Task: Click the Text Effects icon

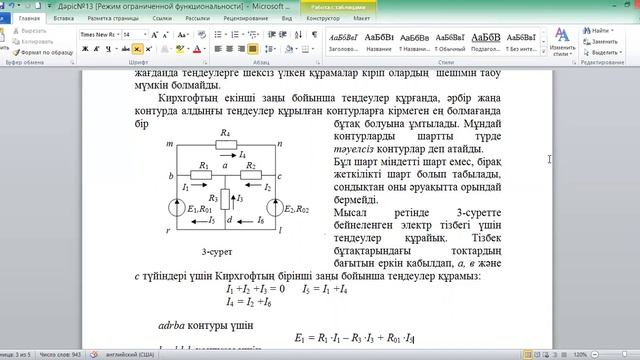Action: click(164, 49)
